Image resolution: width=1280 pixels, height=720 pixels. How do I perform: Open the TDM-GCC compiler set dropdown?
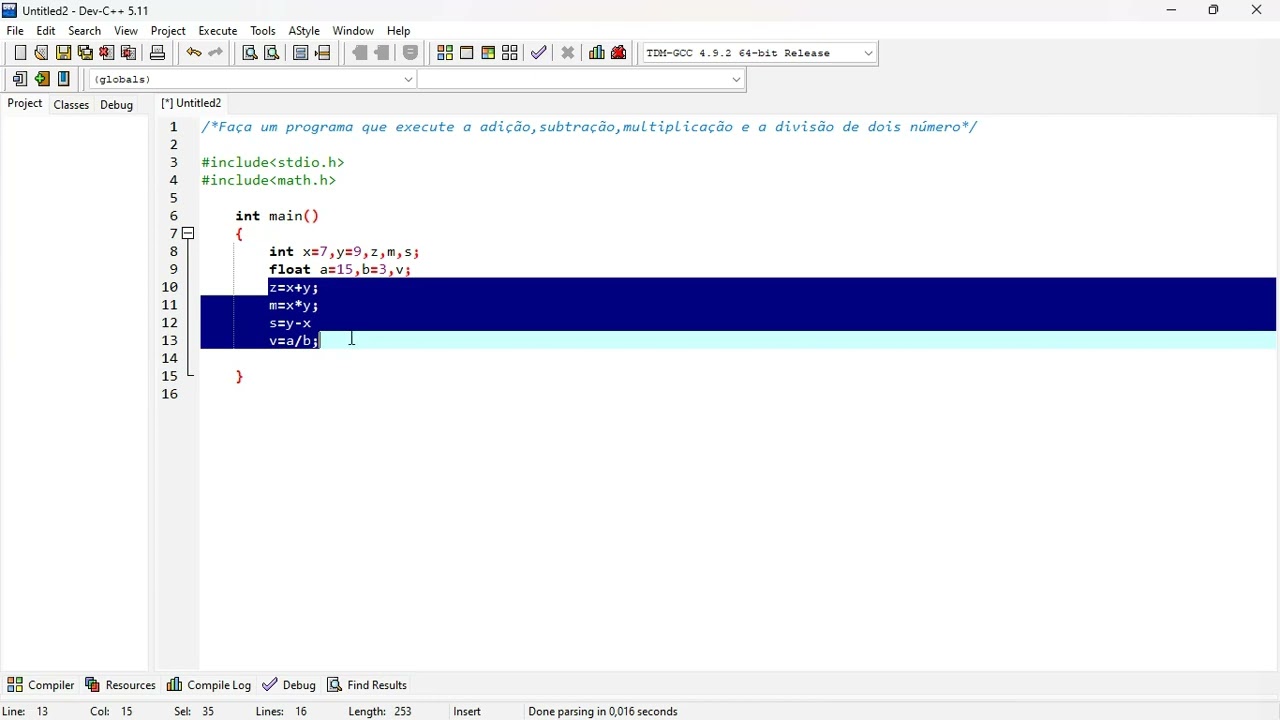pyautogui.click(x=759, y=53)
